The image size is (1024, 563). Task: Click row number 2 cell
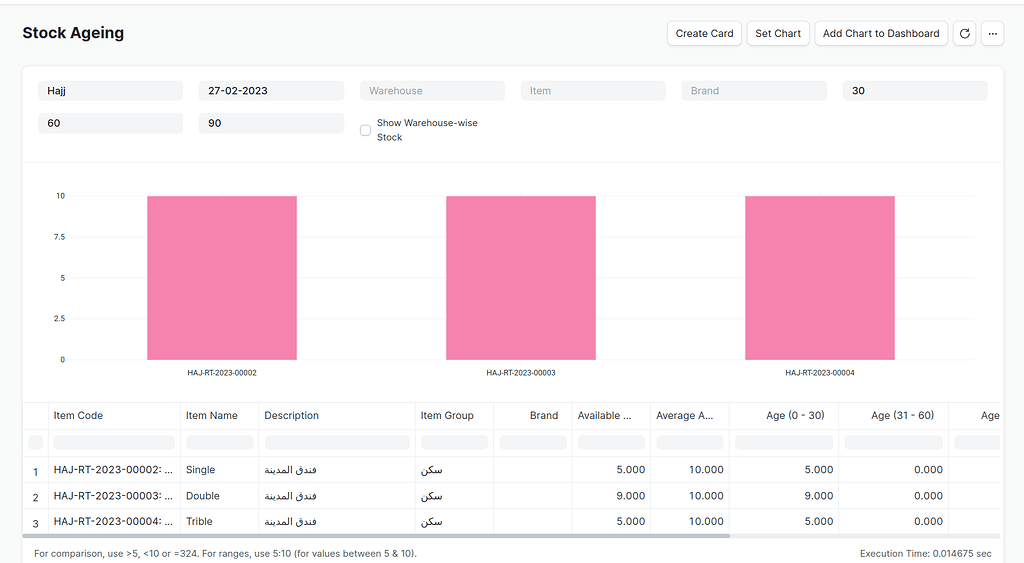click(36, 497)
